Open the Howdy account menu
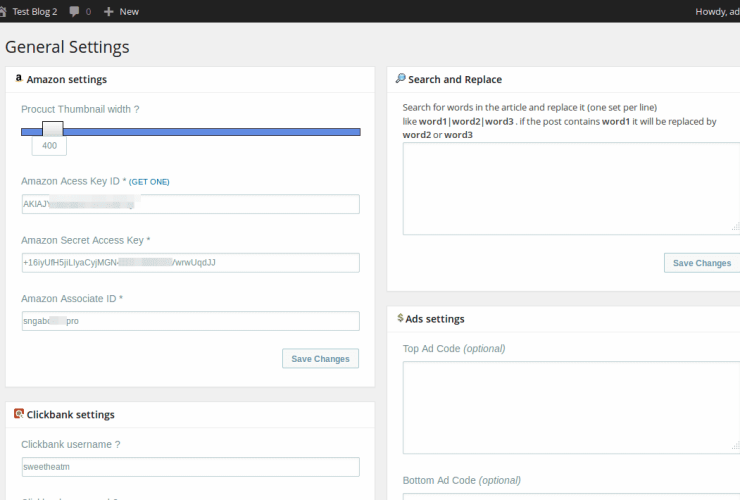740x500 pixels. tap(716, 11)
